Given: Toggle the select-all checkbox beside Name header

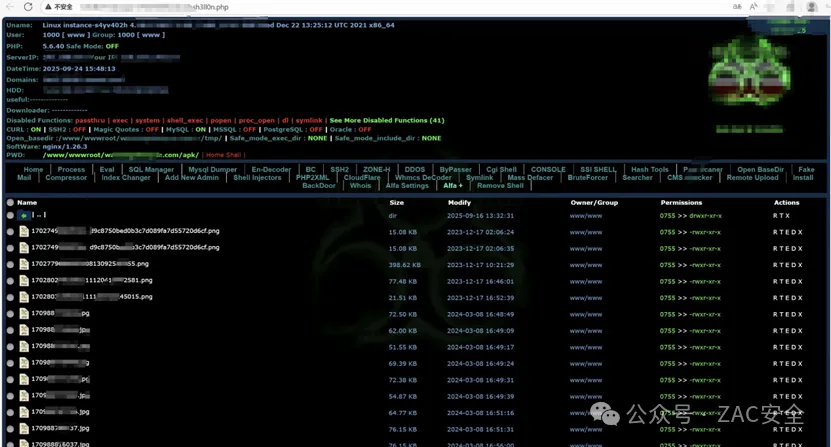Looking at the screenshot, I should (x=10, y=203).
